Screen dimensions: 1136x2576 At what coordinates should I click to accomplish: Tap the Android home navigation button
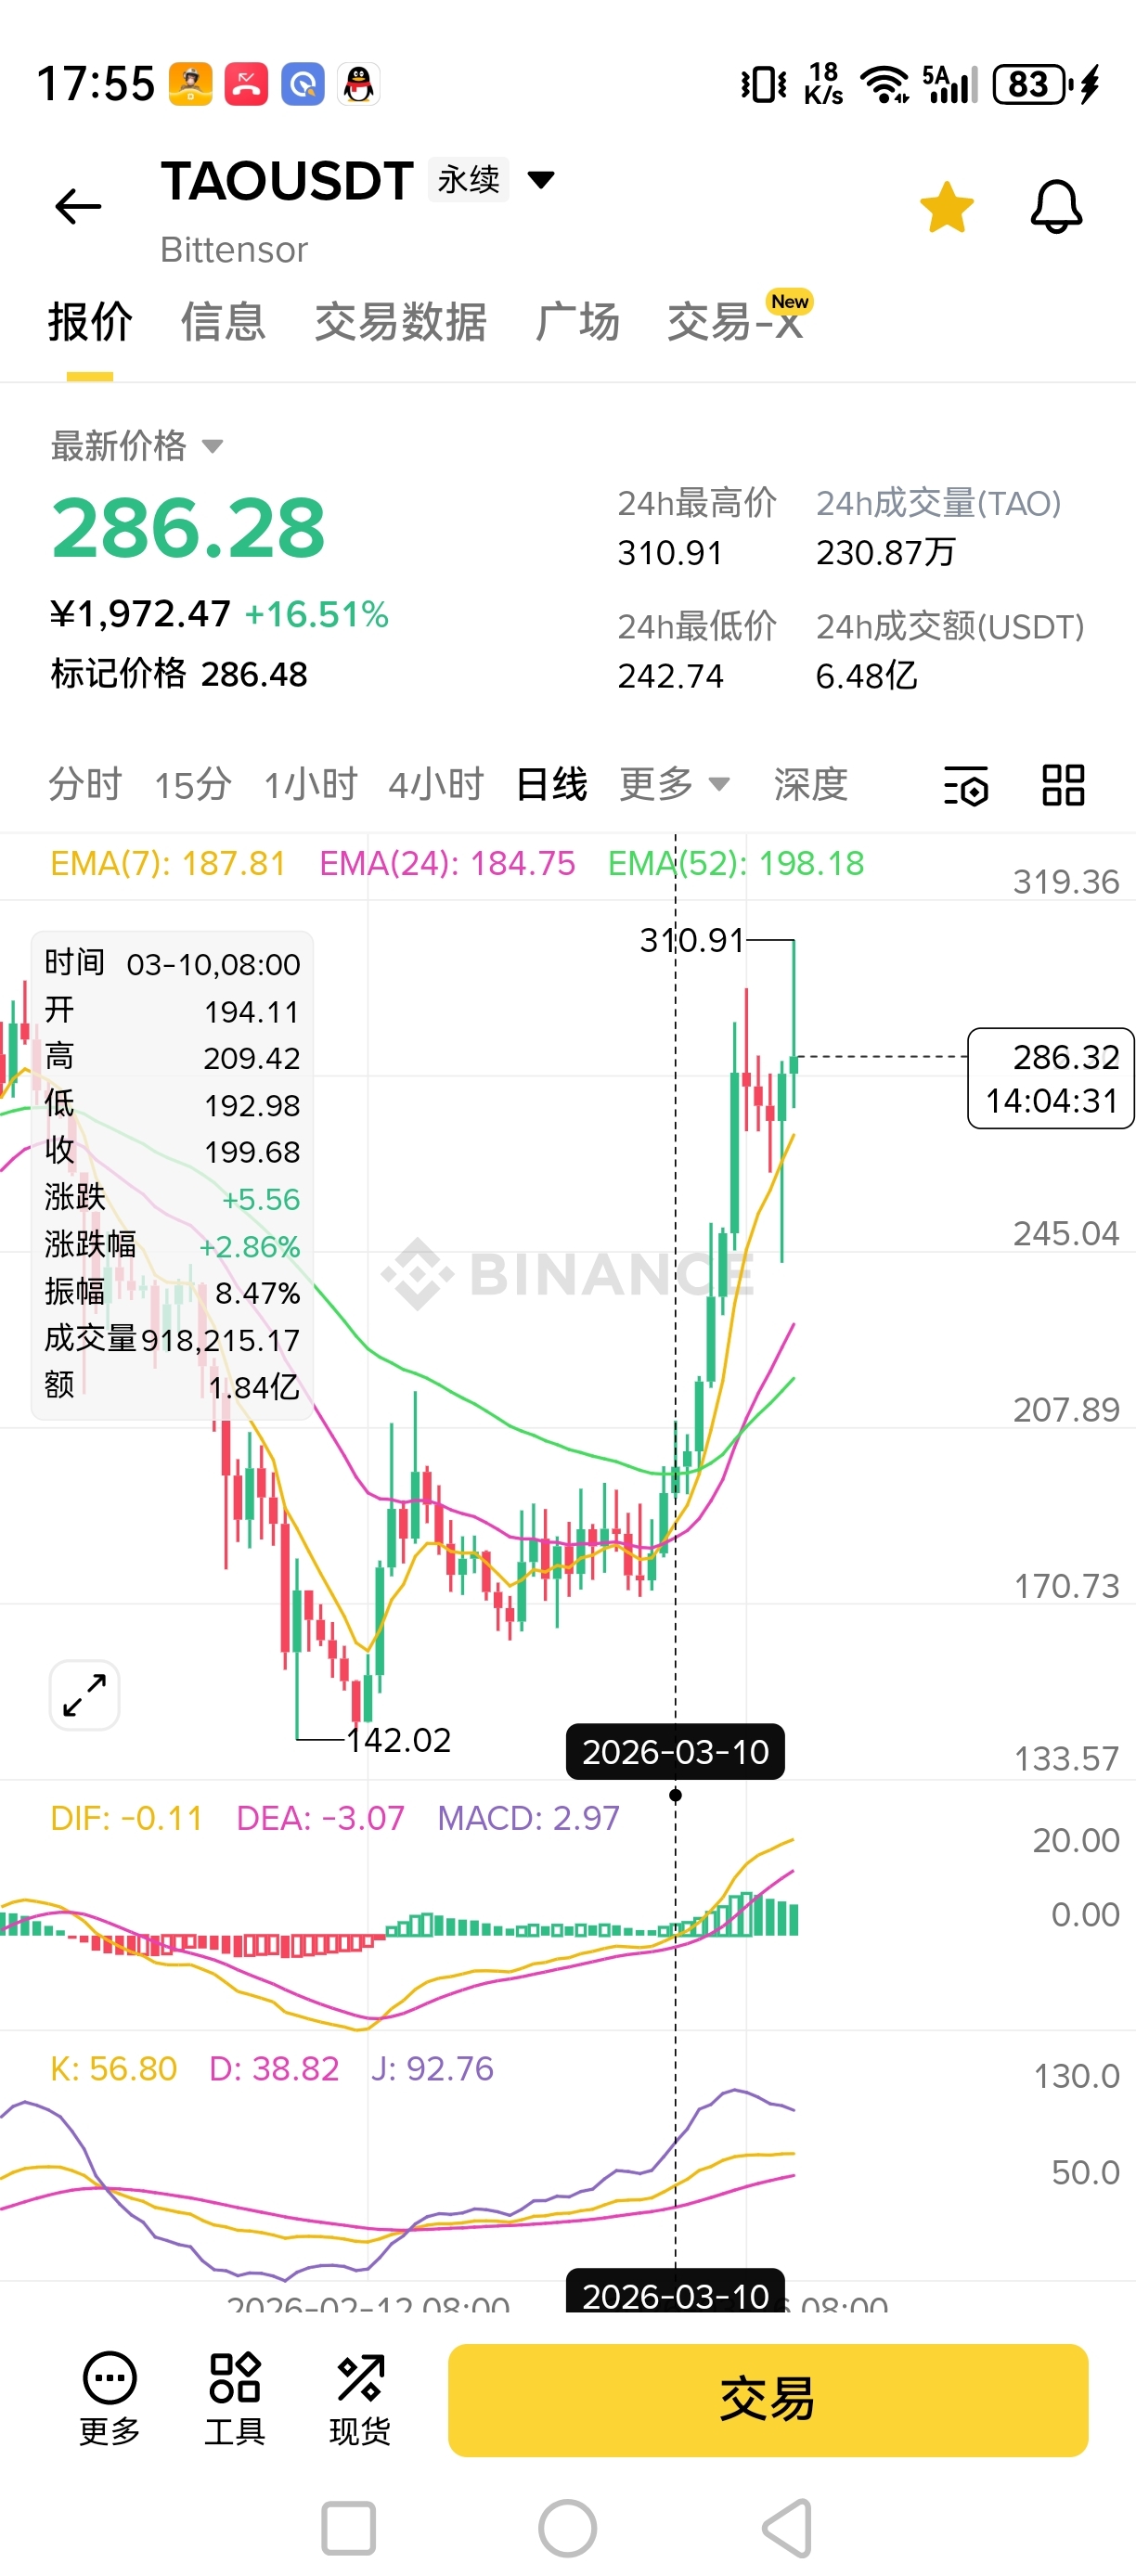point(567,2529)
